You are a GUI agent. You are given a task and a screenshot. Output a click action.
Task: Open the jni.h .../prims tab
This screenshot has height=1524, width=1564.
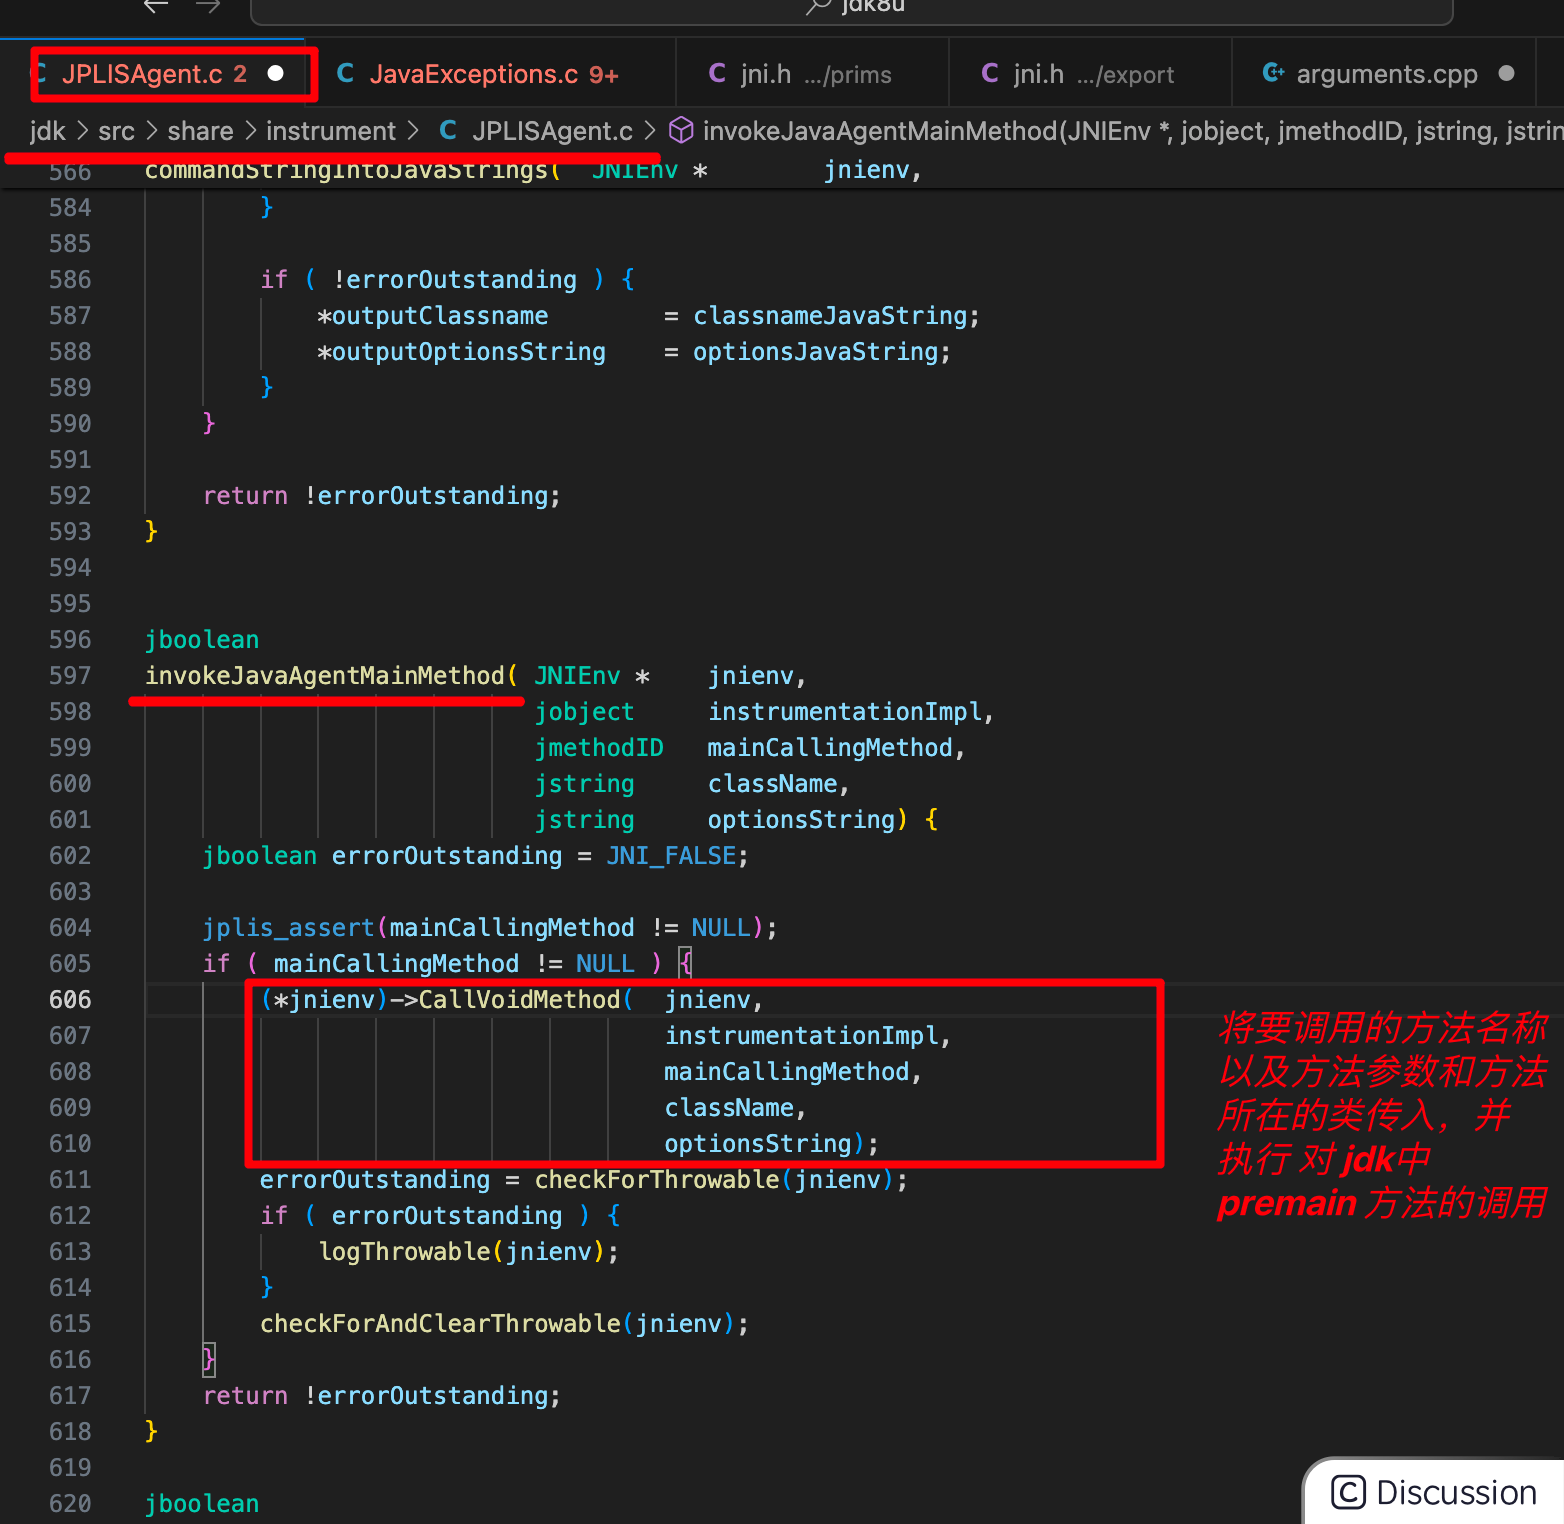pos(813,74)
